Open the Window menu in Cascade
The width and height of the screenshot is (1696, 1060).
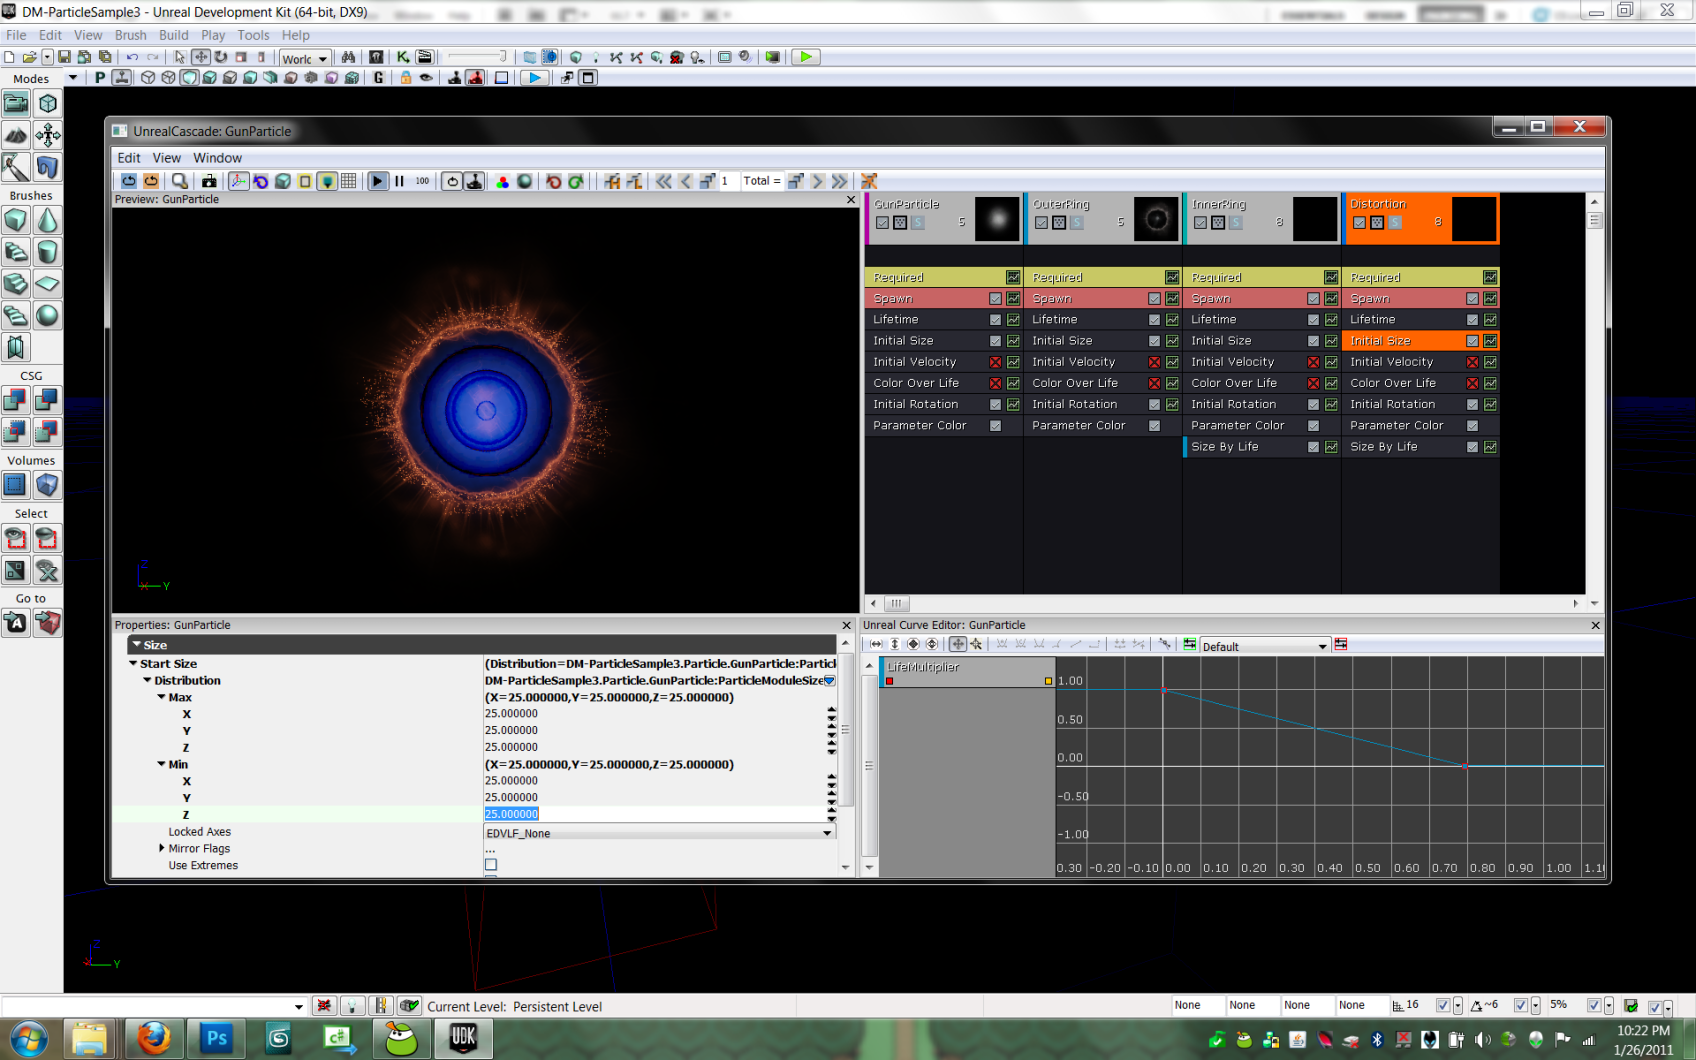click(217, 158)
